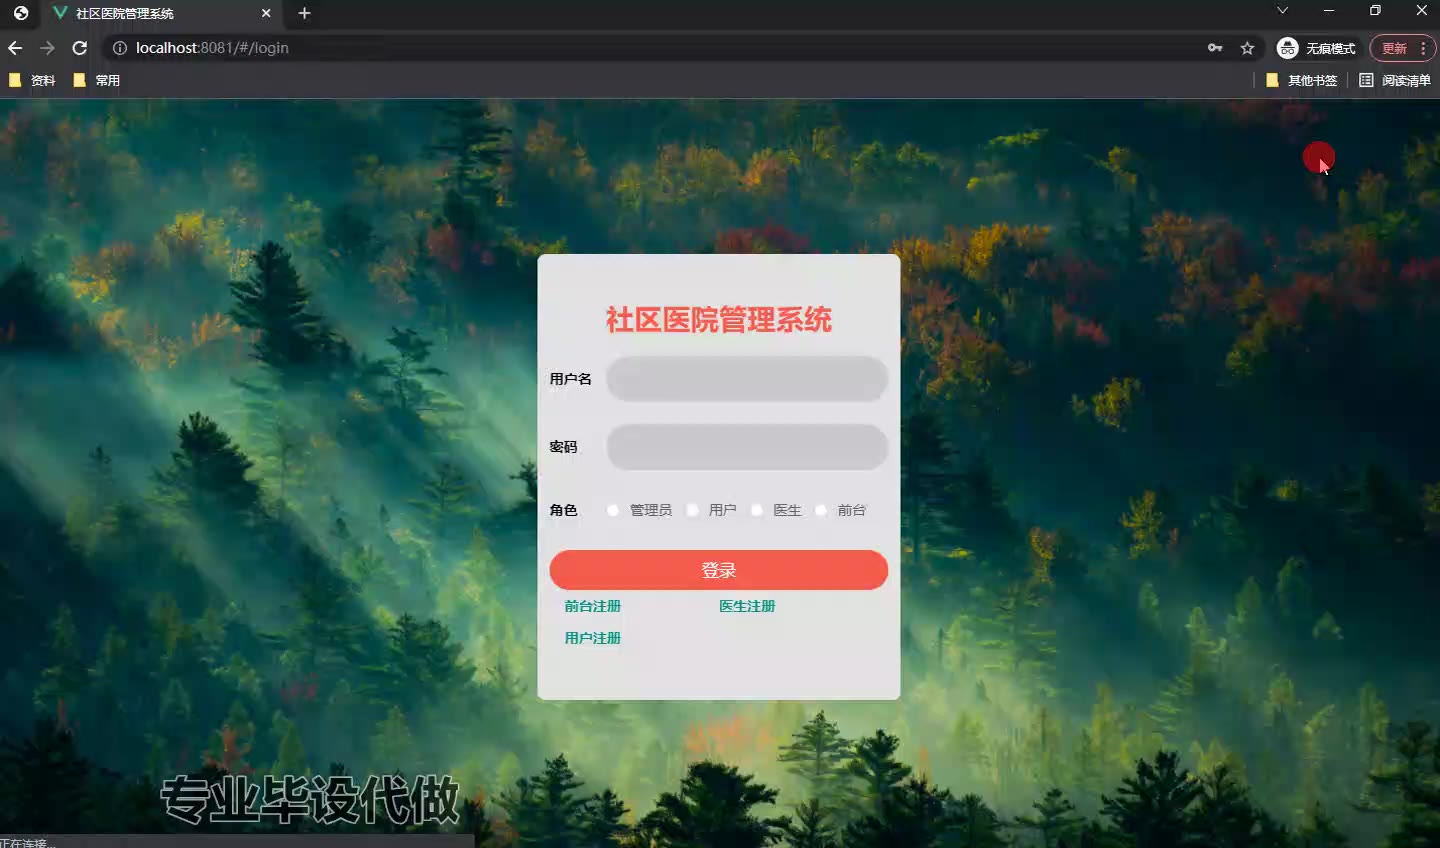Screen dimensions: 1440x848
Task: Open the tab search dropdown
Action: click(x=1283, y=10)
